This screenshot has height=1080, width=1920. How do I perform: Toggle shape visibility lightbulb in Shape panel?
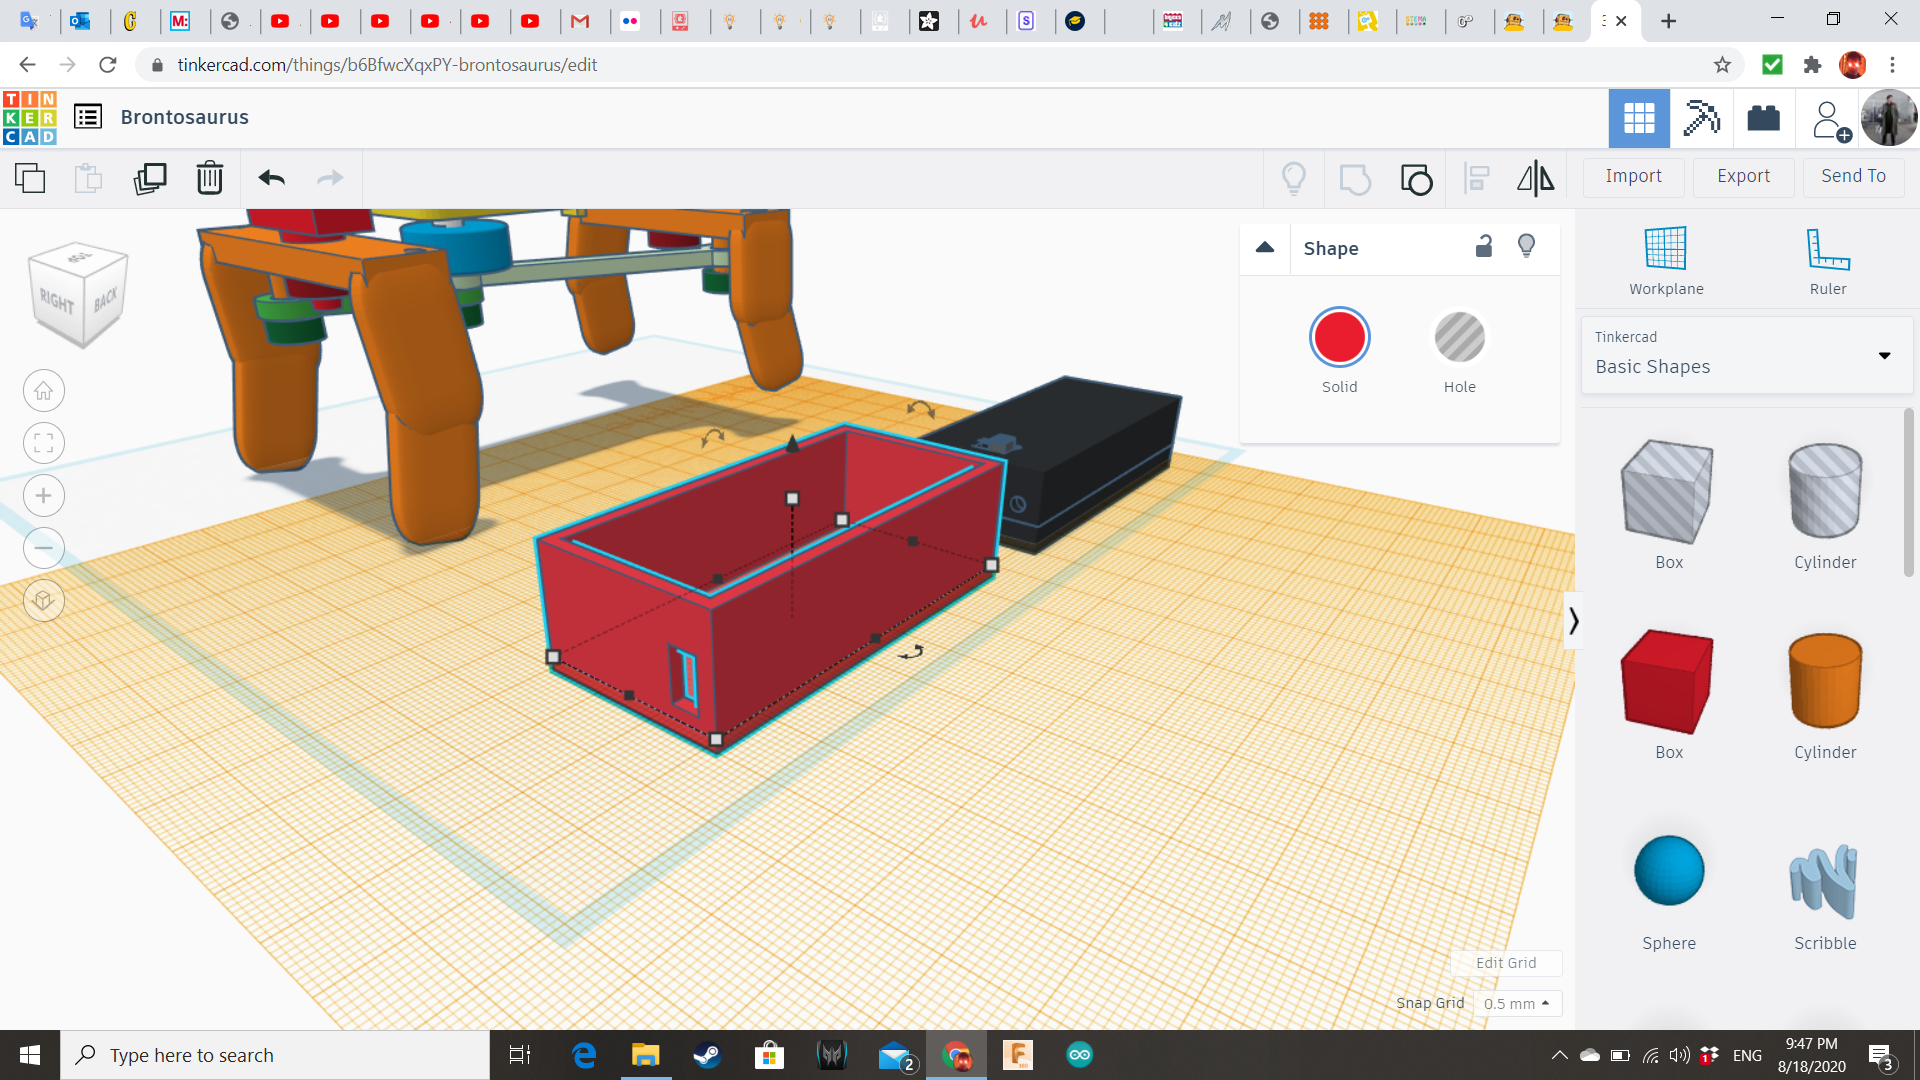(1526, 247)
